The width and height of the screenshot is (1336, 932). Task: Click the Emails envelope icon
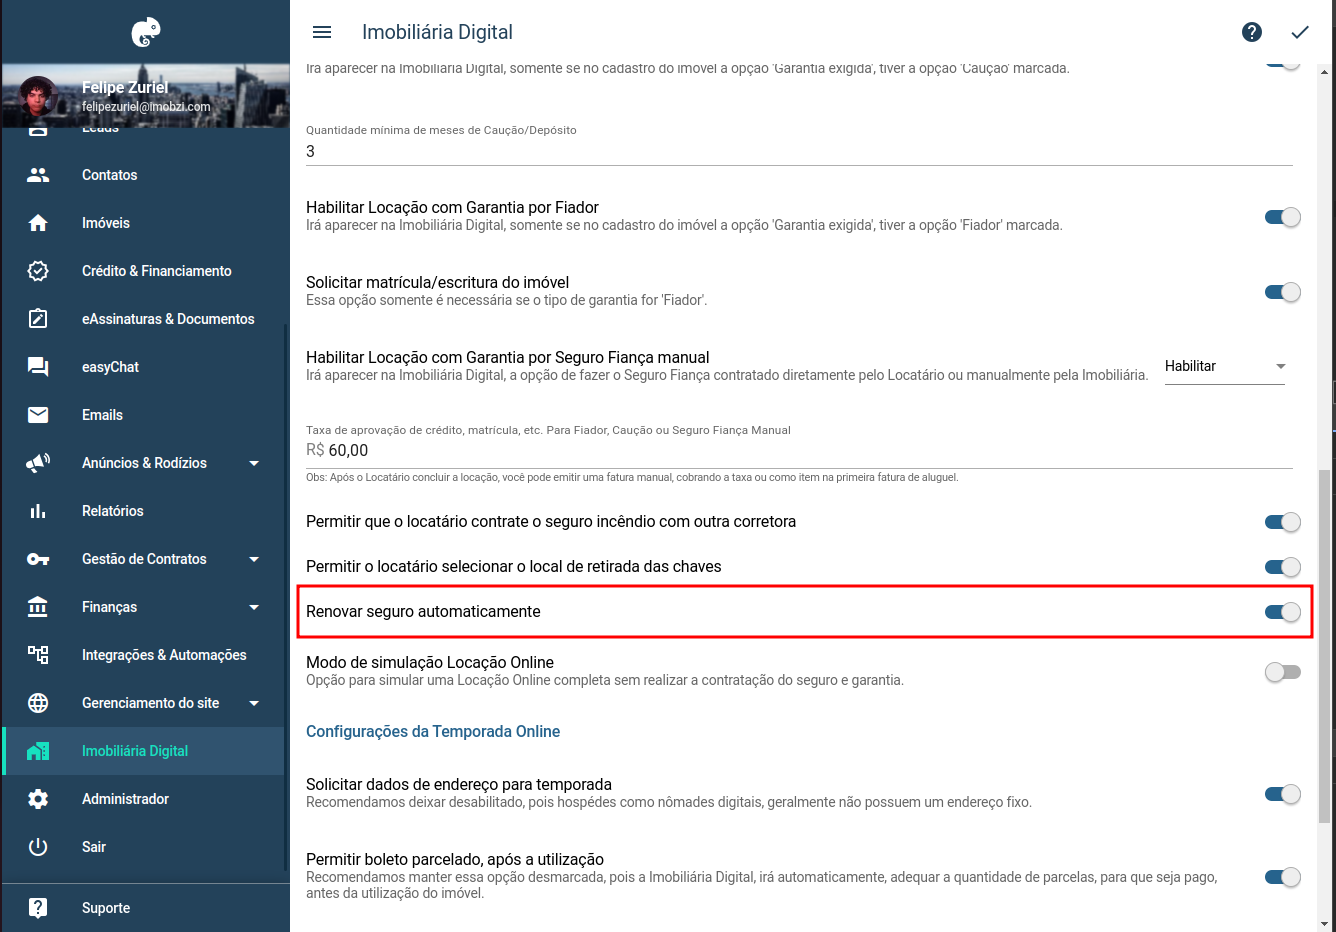click(38, 415)
